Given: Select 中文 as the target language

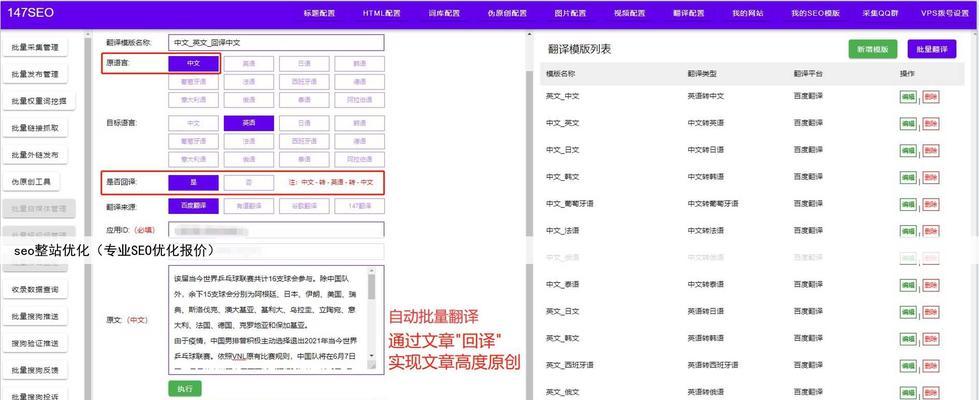Looking at the screenshot, I should pyautogui.click(x=194, y=123).
